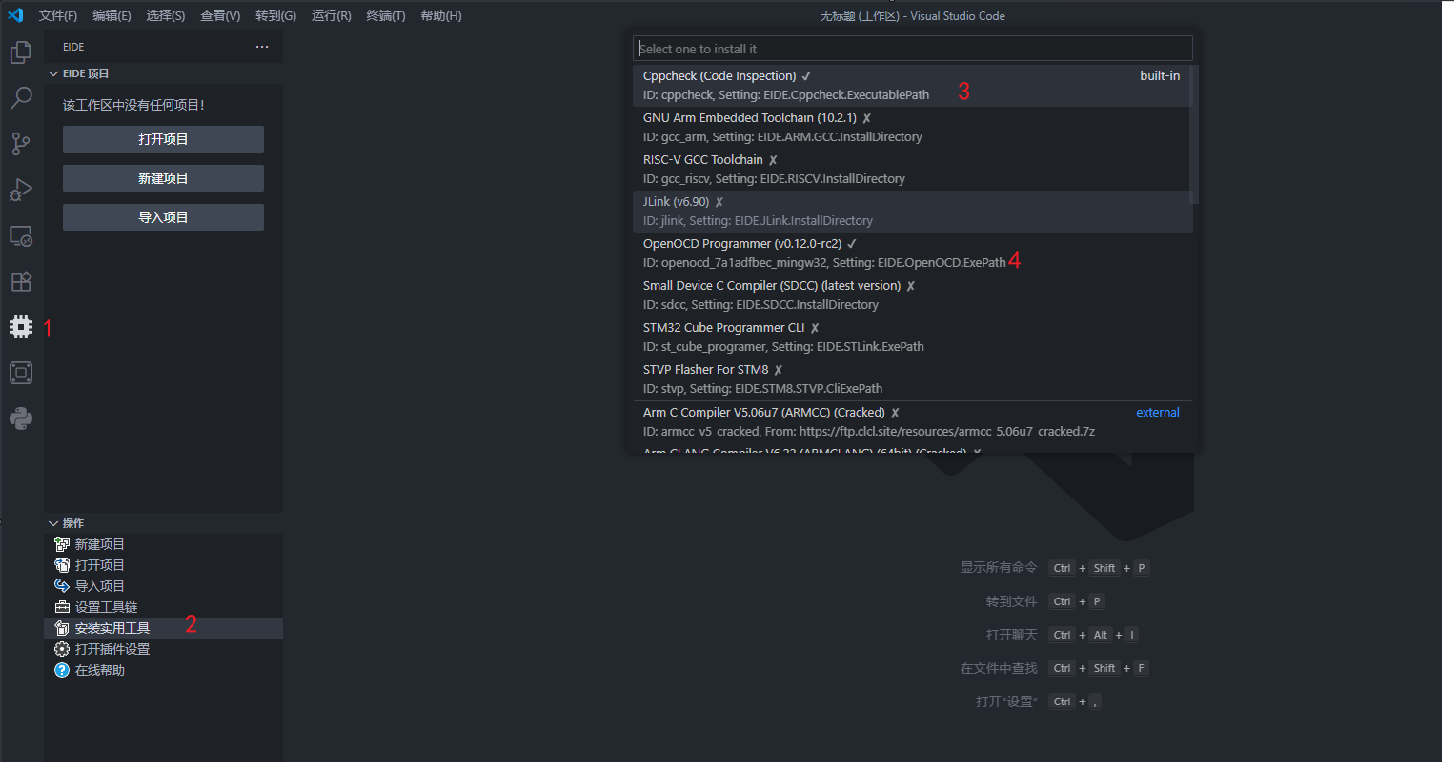Choose Small Device C Compiler (SDCC) entry
Screen dimensions: 1454x762
(x=913, y=296)
